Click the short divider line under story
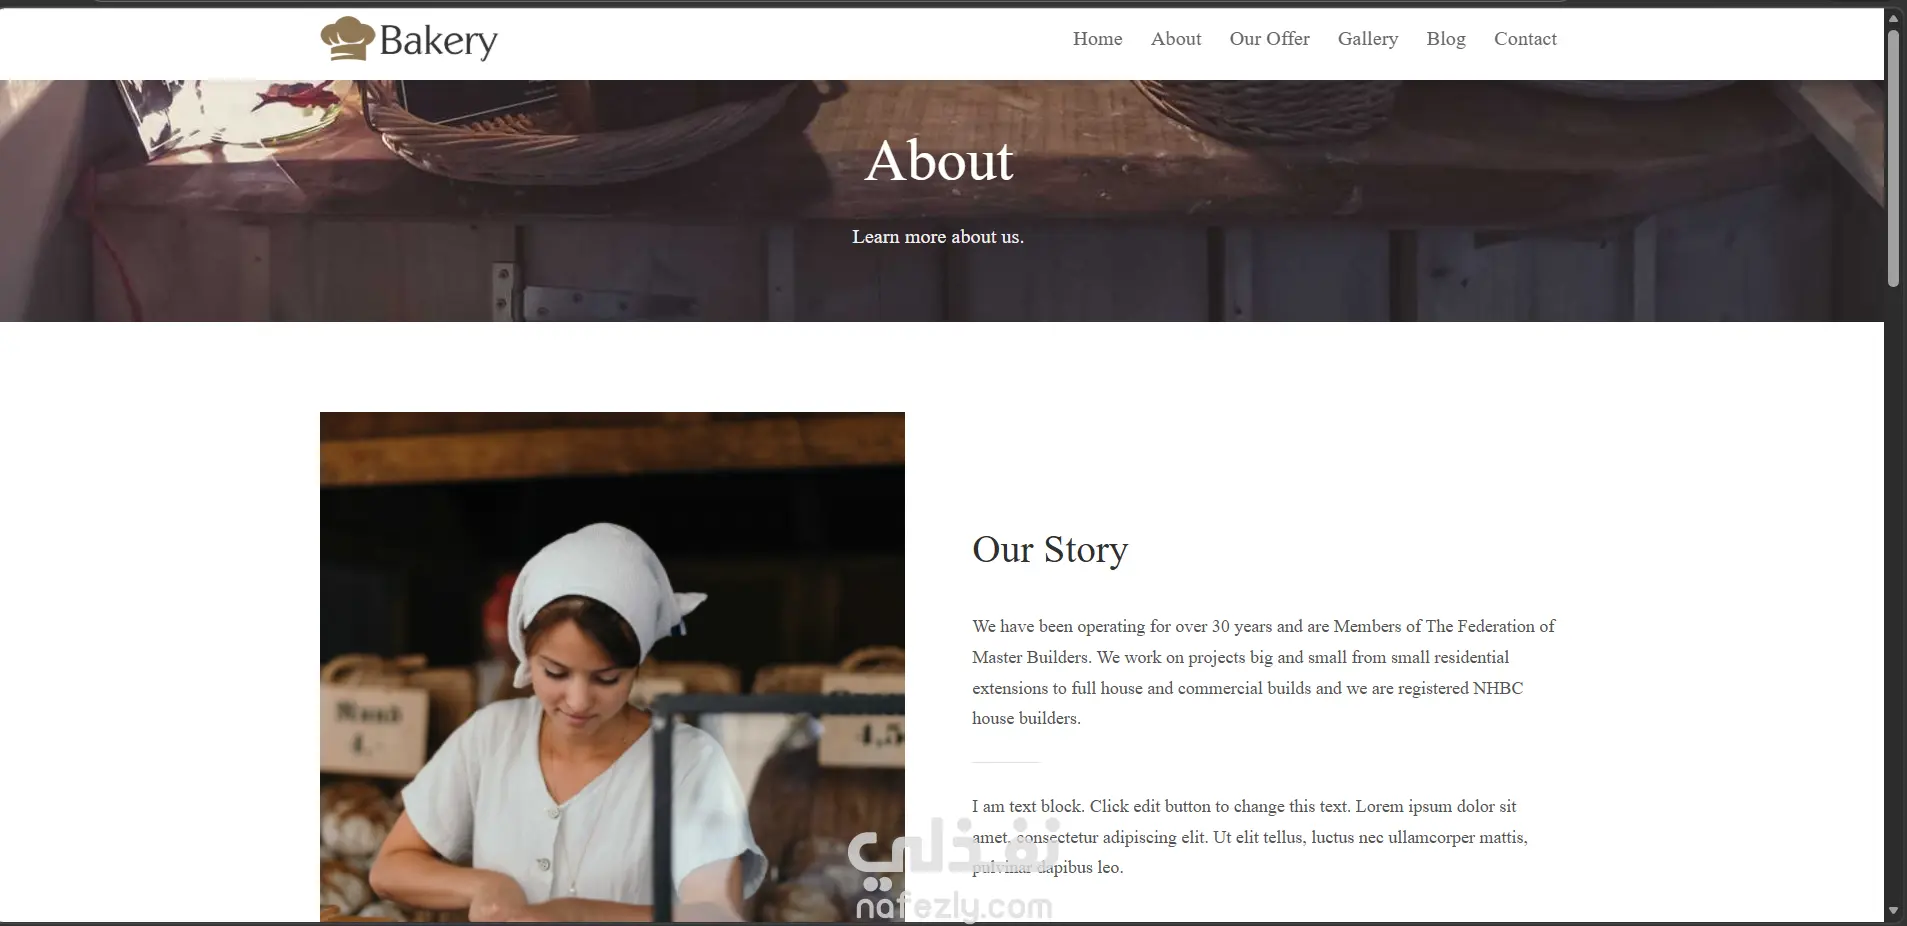 1006,762
